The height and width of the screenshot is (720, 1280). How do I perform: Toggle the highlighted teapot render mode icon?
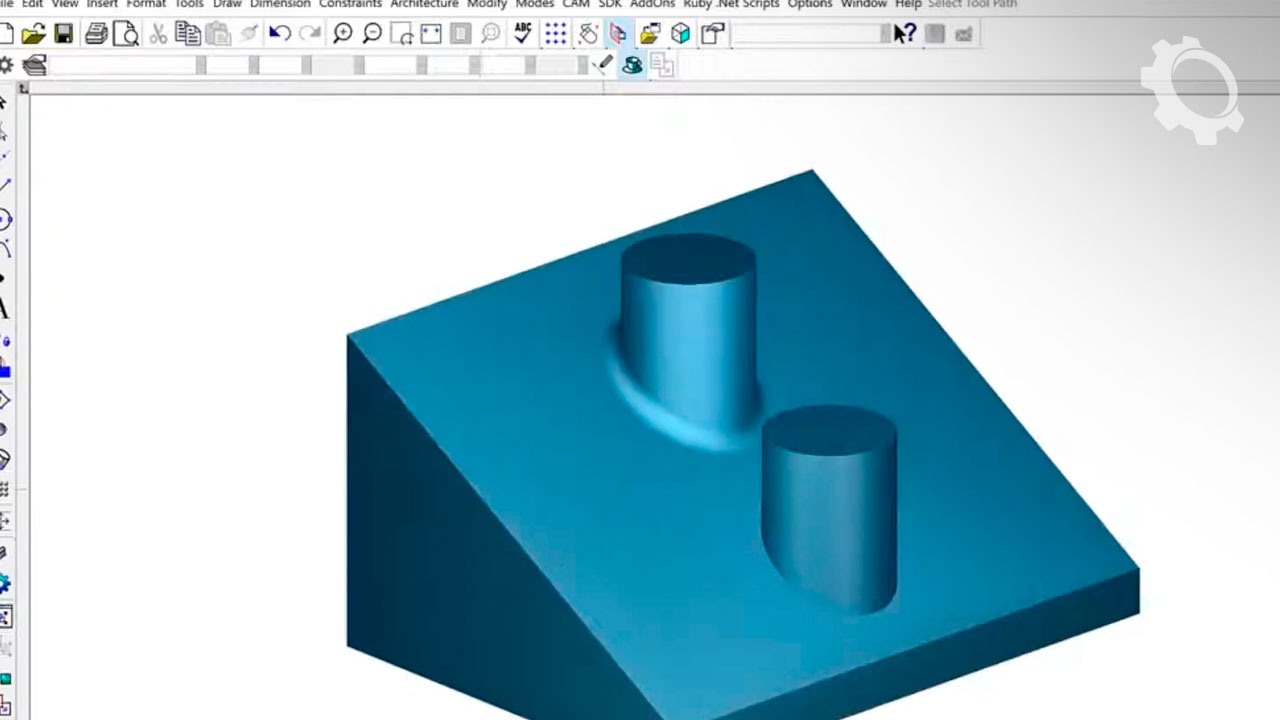[632, 66]
